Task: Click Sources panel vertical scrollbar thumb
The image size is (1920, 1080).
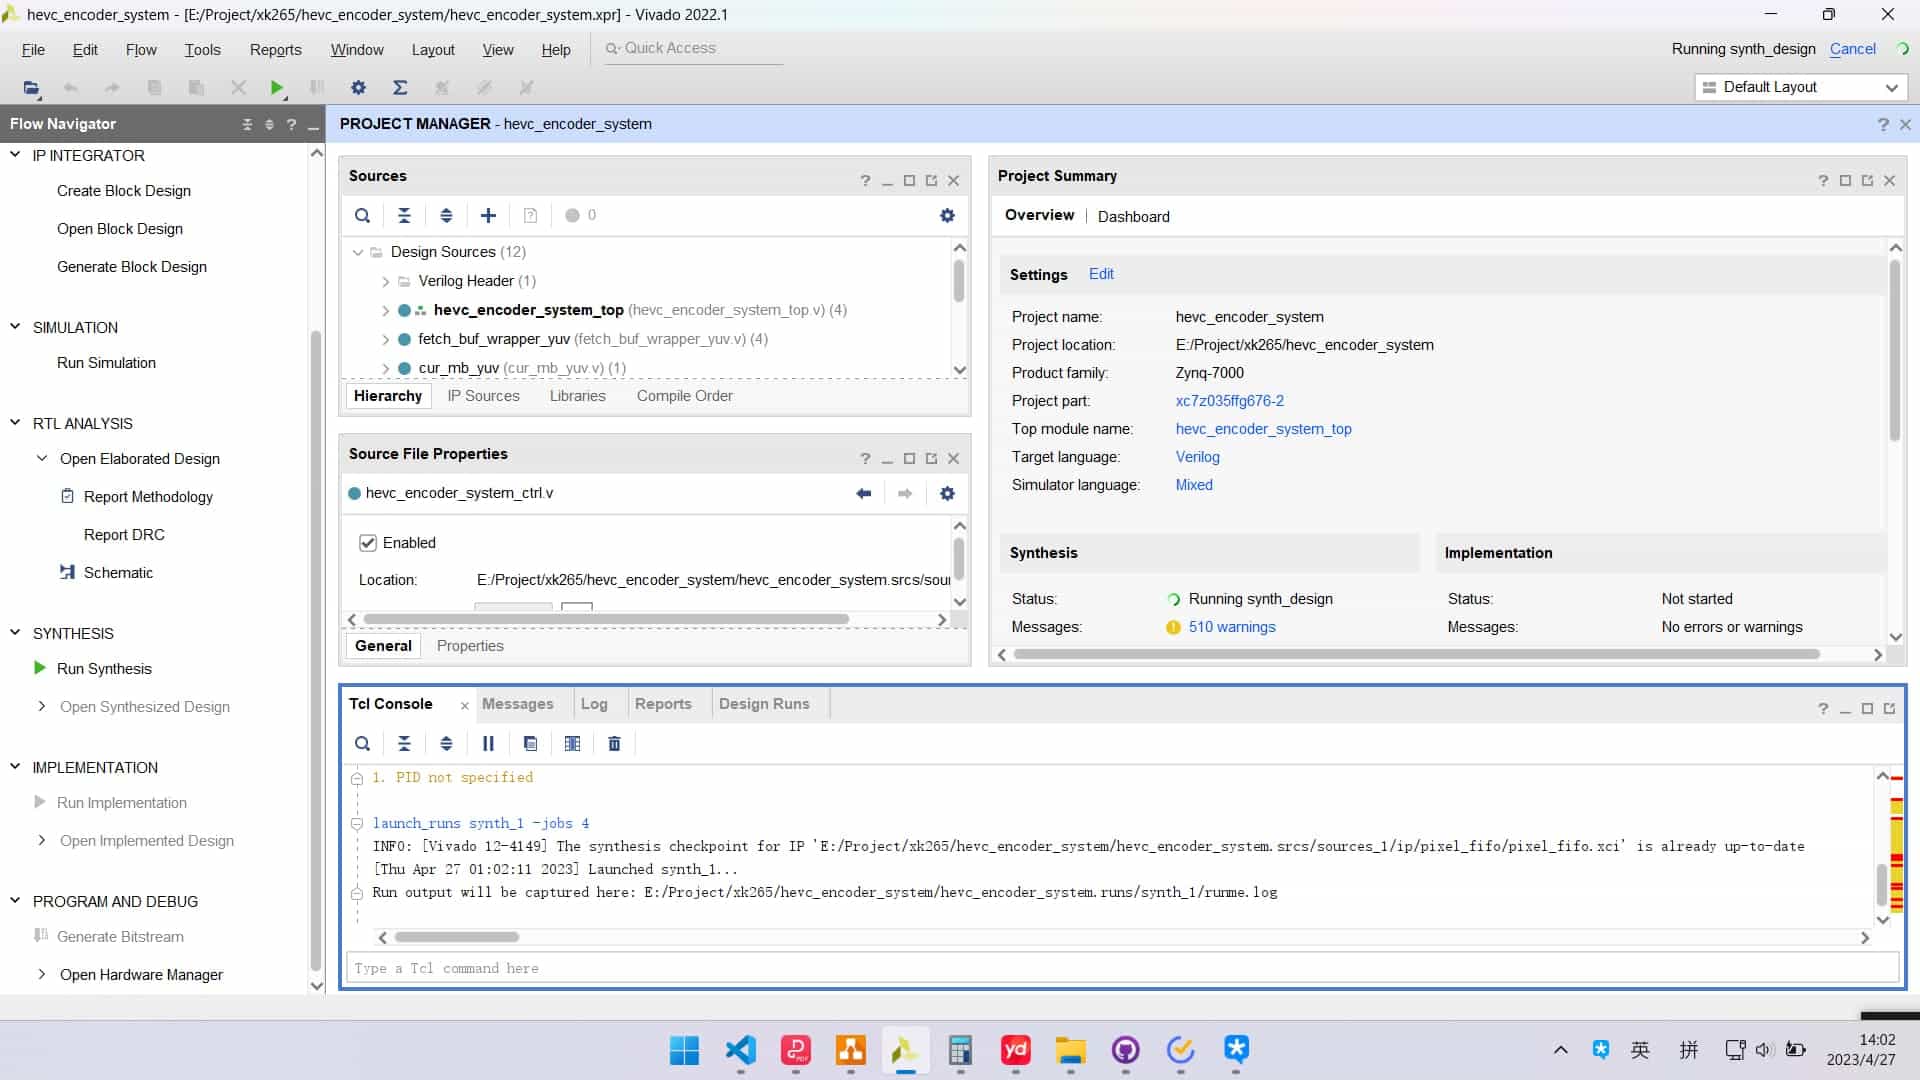Action: click(959, 281)
